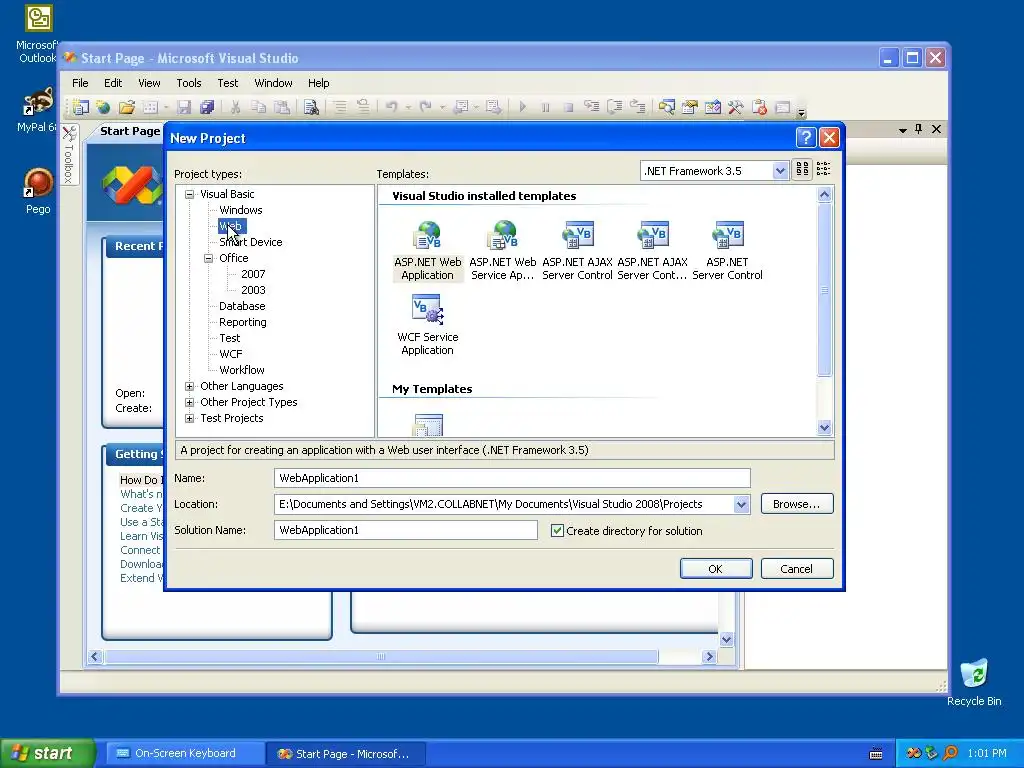Expand the Test Projects tree node
The image size is (1024, 768).
click(x=189, y=418)
